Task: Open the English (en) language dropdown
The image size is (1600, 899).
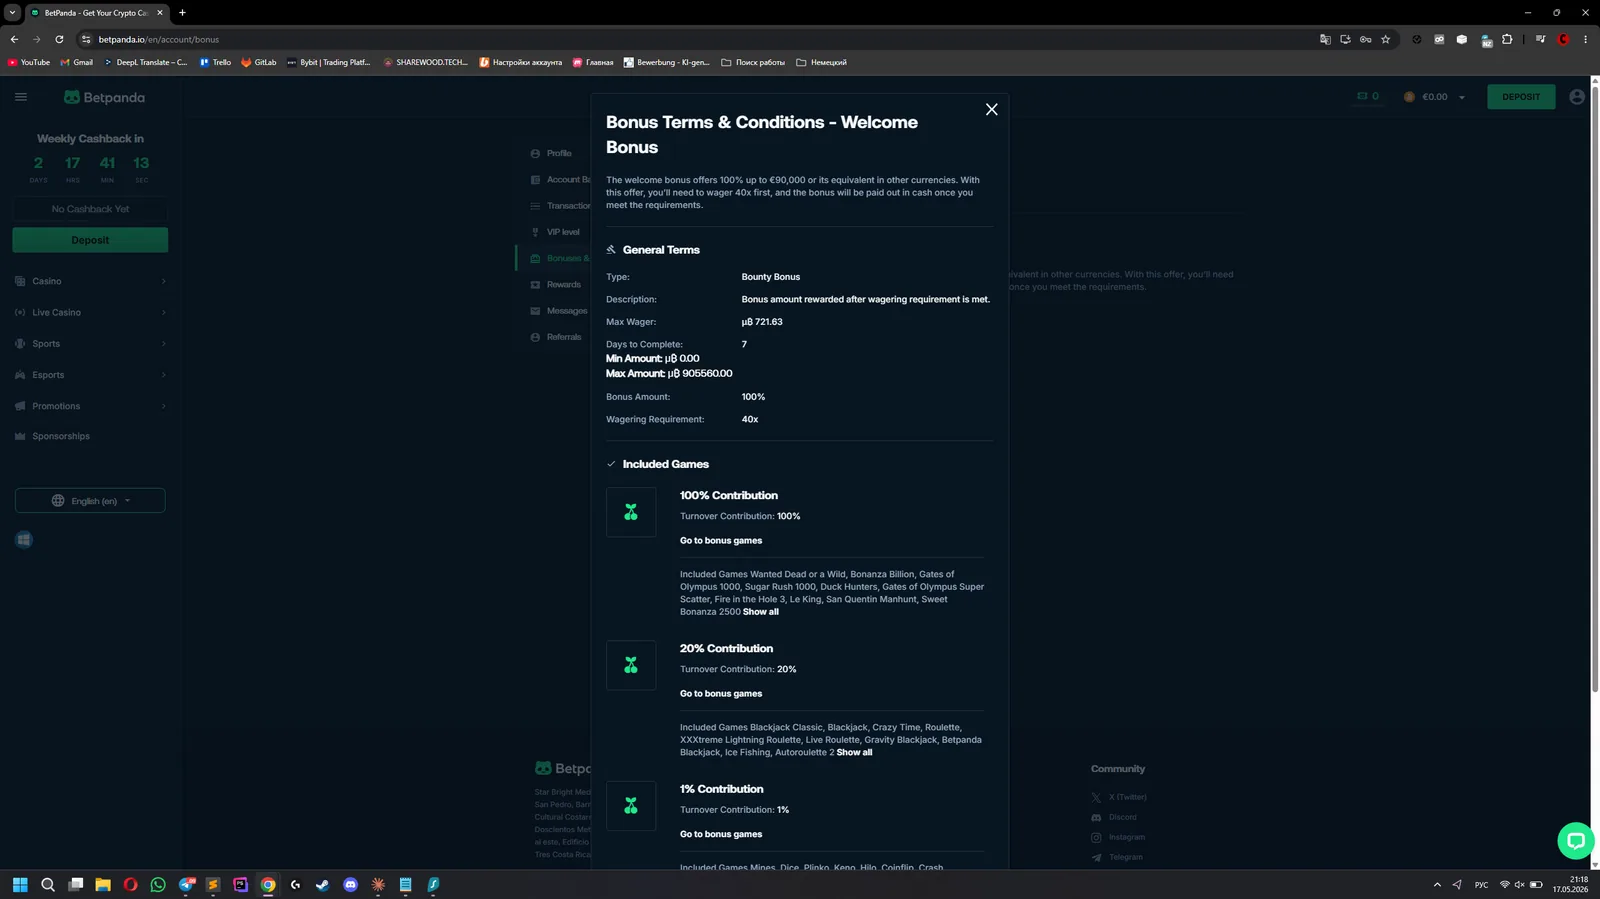Action: [90, 500]
